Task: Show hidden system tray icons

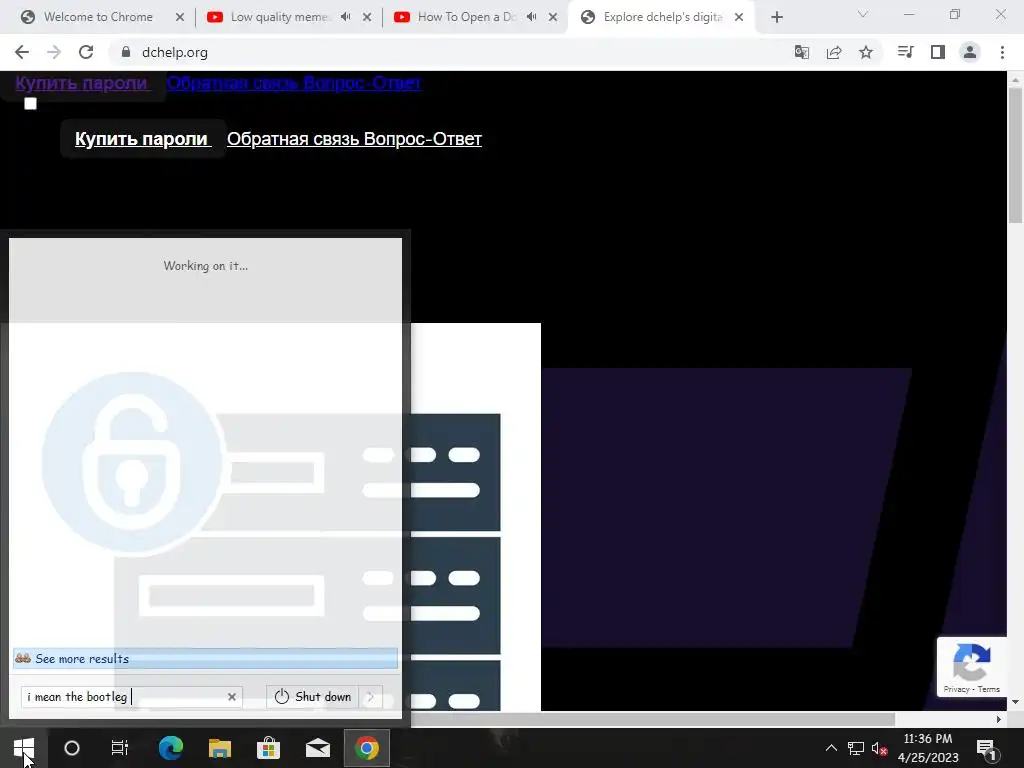Action: coord(831,748)
